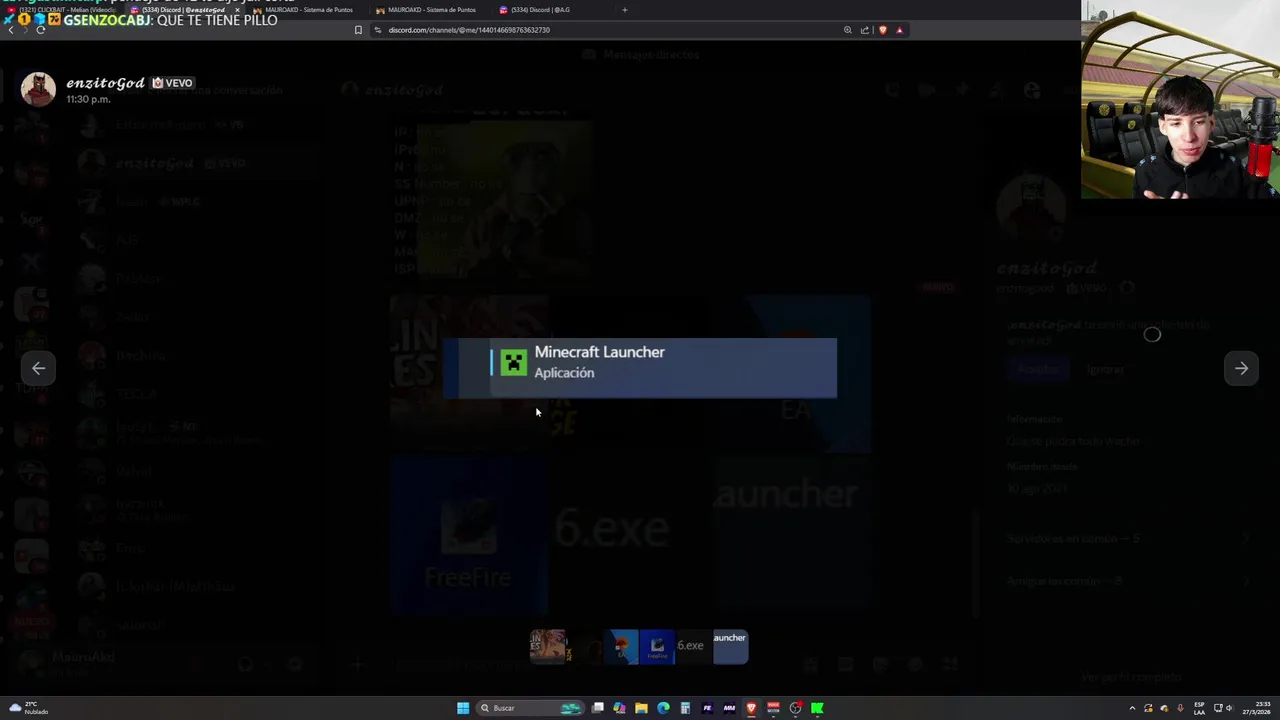Switch to the first MAUROAKD - Sistema de Puntos tab
Image resolution: width=1280 pixels, height=720 pixels.
(x=308, y=10)
